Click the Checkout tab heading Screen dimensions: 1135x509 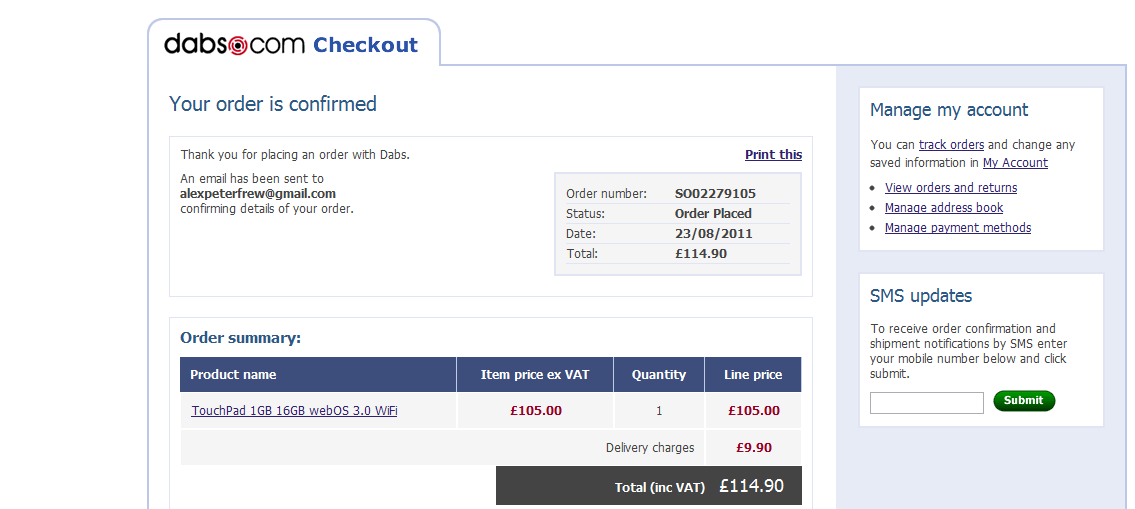[x=365, y=45]
